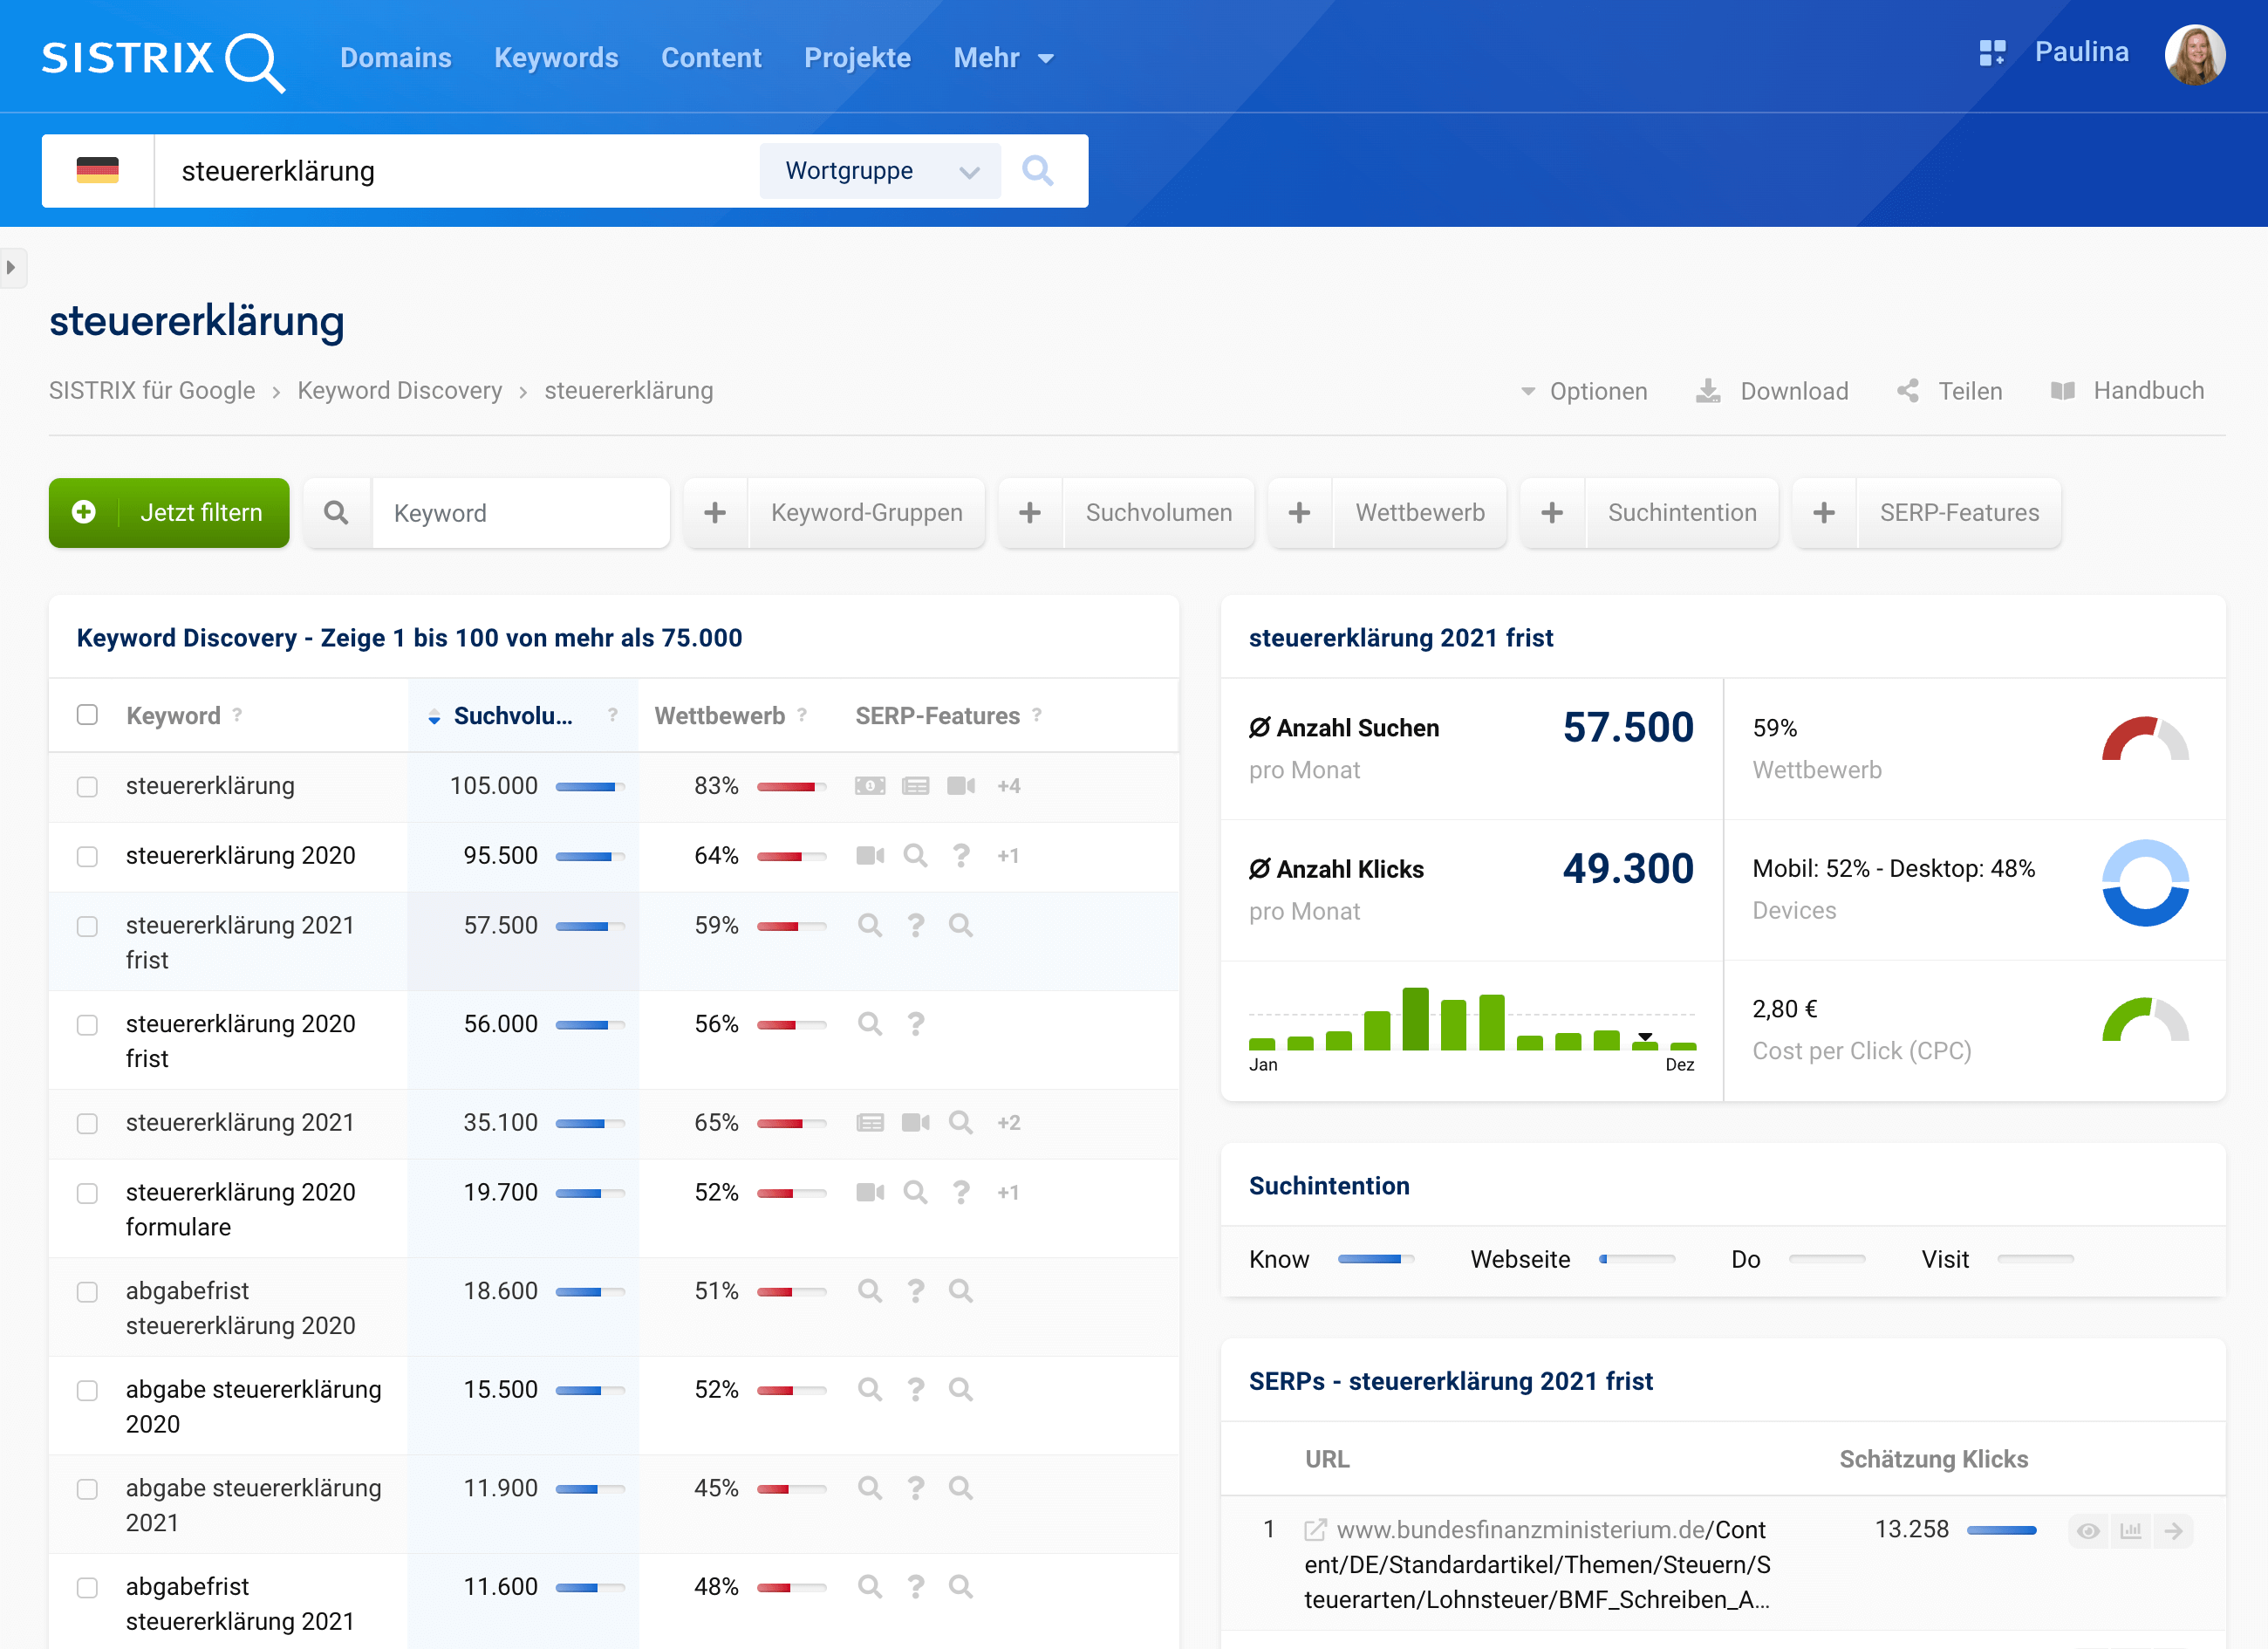Click Keyword Discovery breadcrumb link
The height and width of the screenshot is (1649, 2268).
pyautogui.click(x=399, y=391)
